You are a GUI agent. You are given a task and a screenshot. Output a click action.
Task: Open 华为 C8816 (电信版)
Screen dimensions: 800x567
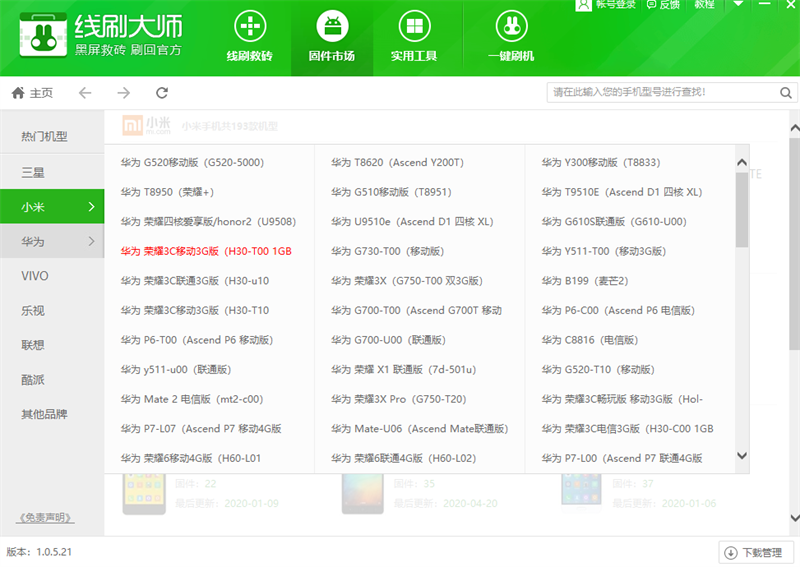[590, 340]
